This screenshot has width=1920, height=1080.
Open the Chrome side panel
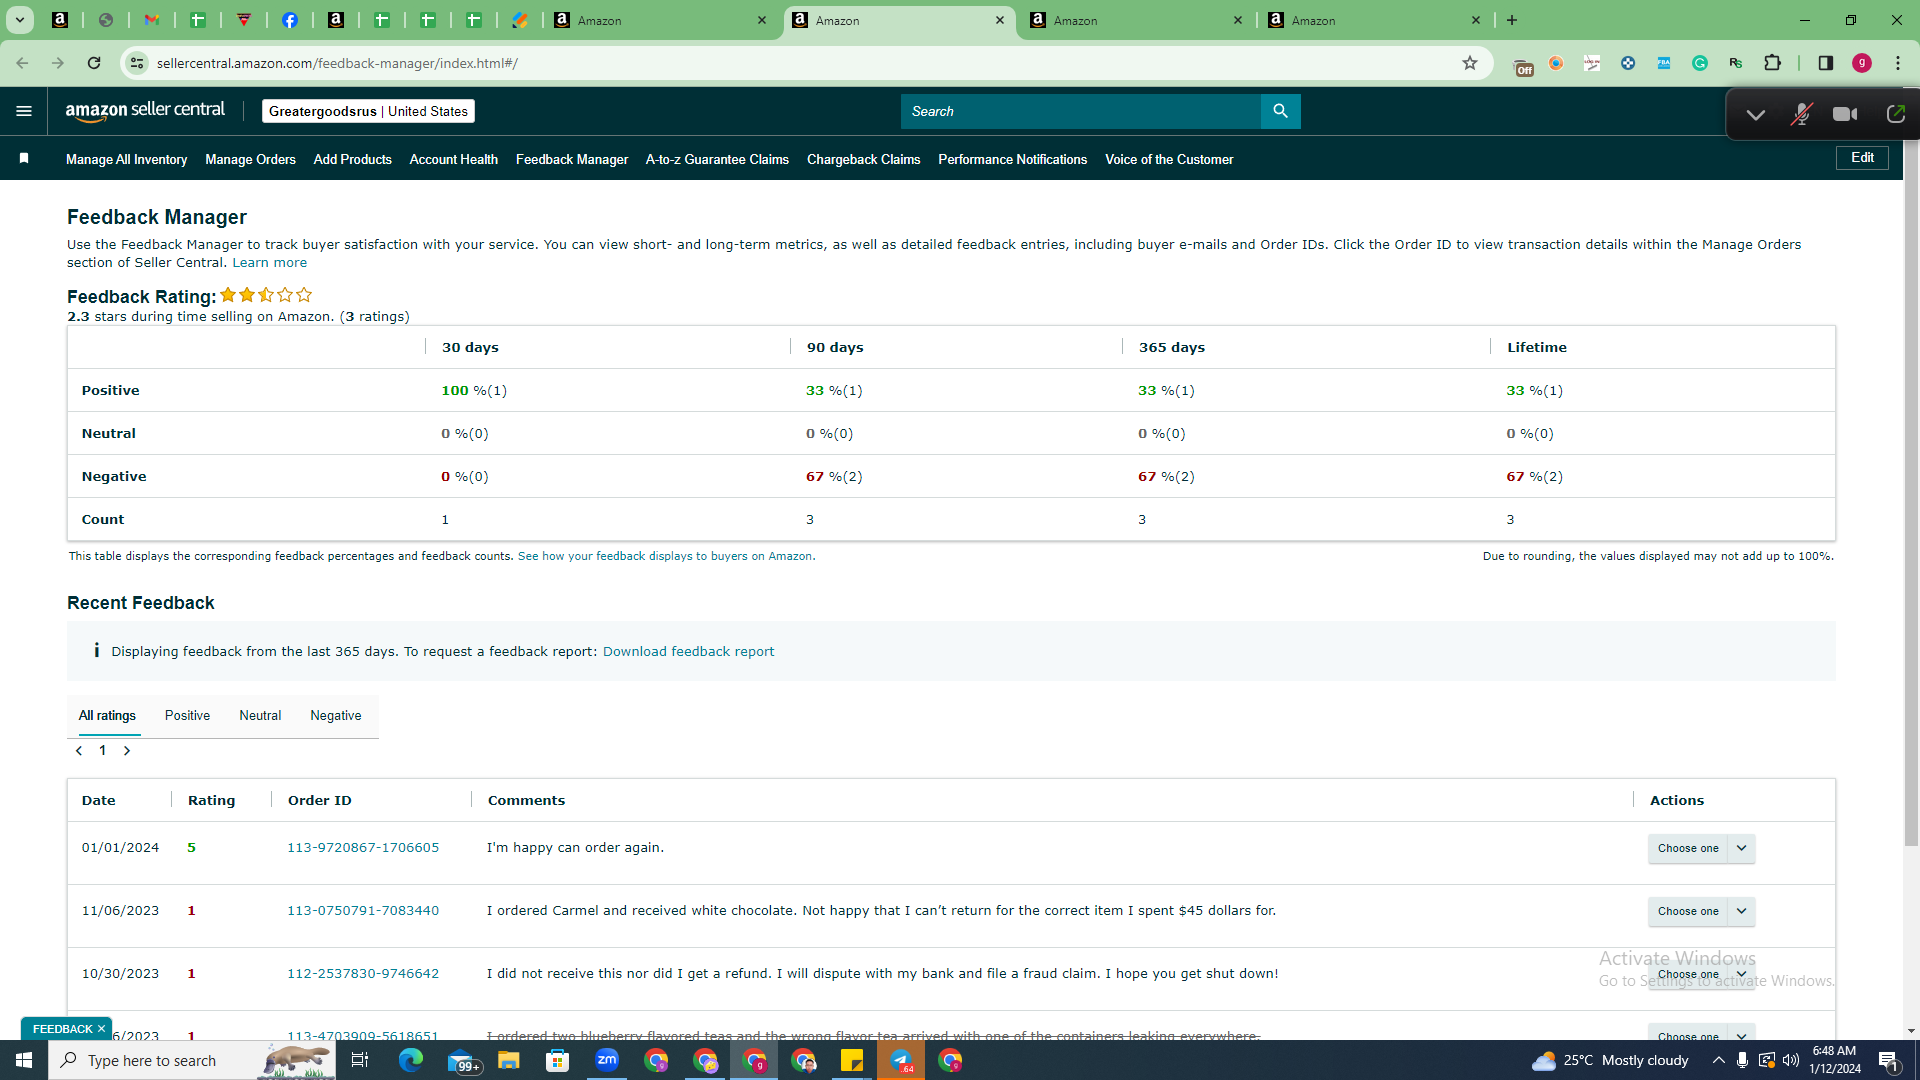[x=1825, y=63]
